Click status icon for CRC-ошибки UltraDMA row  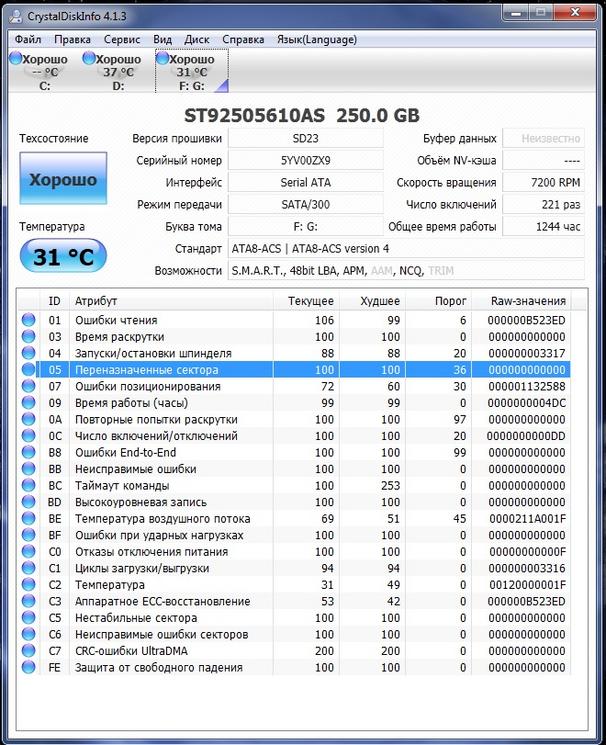pos(29,651)
